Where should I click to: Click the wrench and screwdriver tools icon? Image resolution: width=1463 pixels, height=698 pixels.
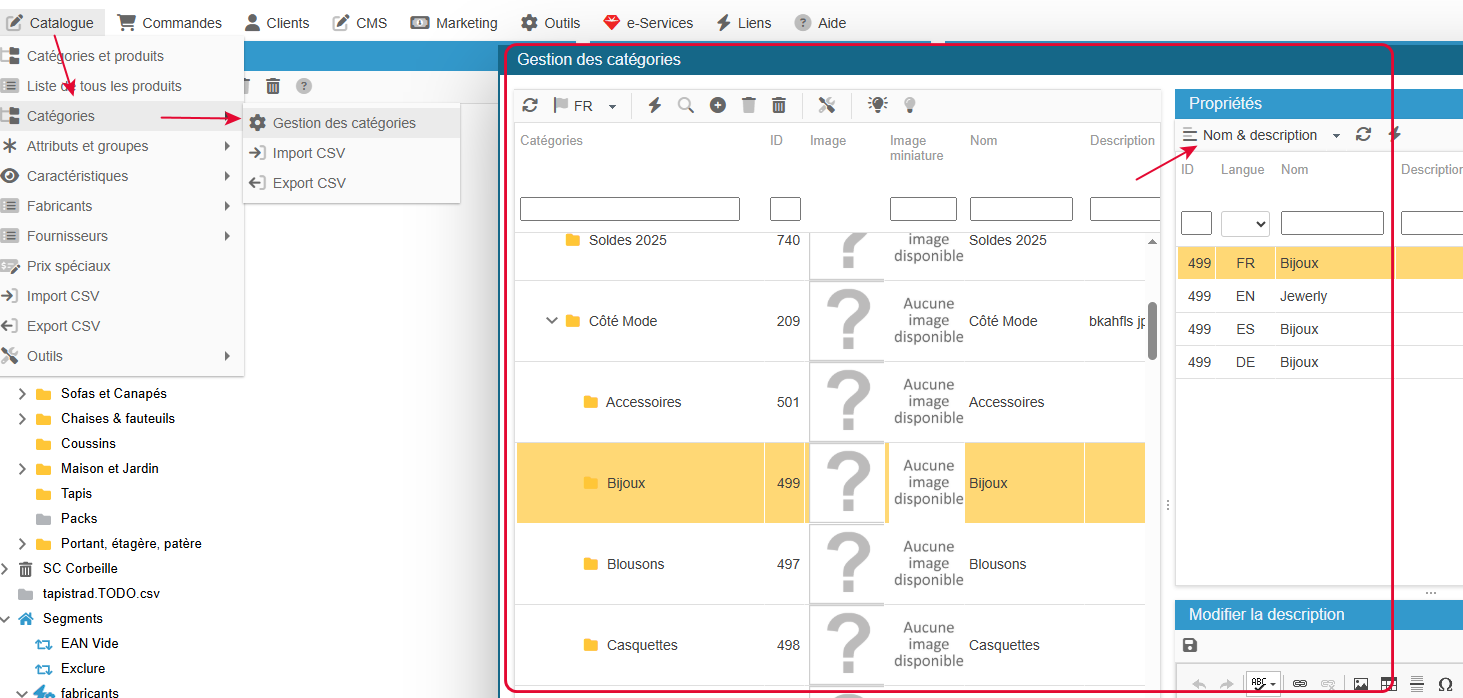pyautogui.click(x=826, y=105)
